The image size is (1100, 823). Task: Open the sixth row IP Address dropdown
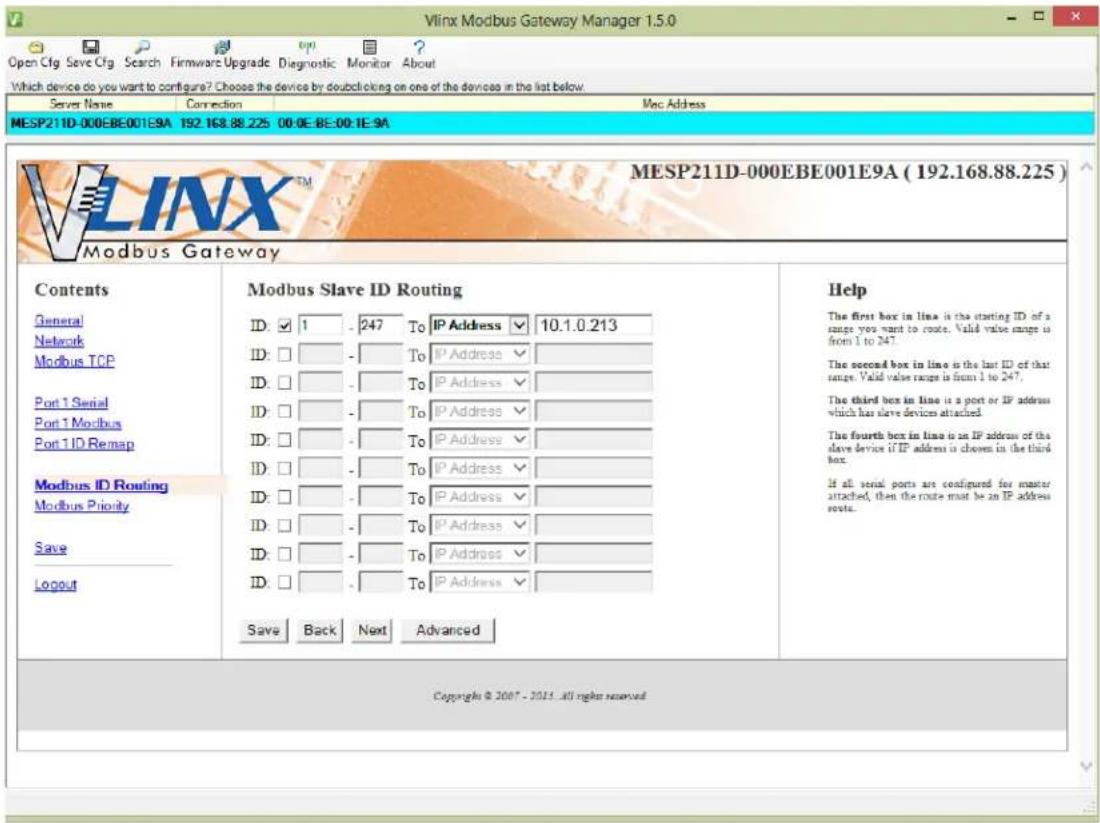(x=479, y=468)
